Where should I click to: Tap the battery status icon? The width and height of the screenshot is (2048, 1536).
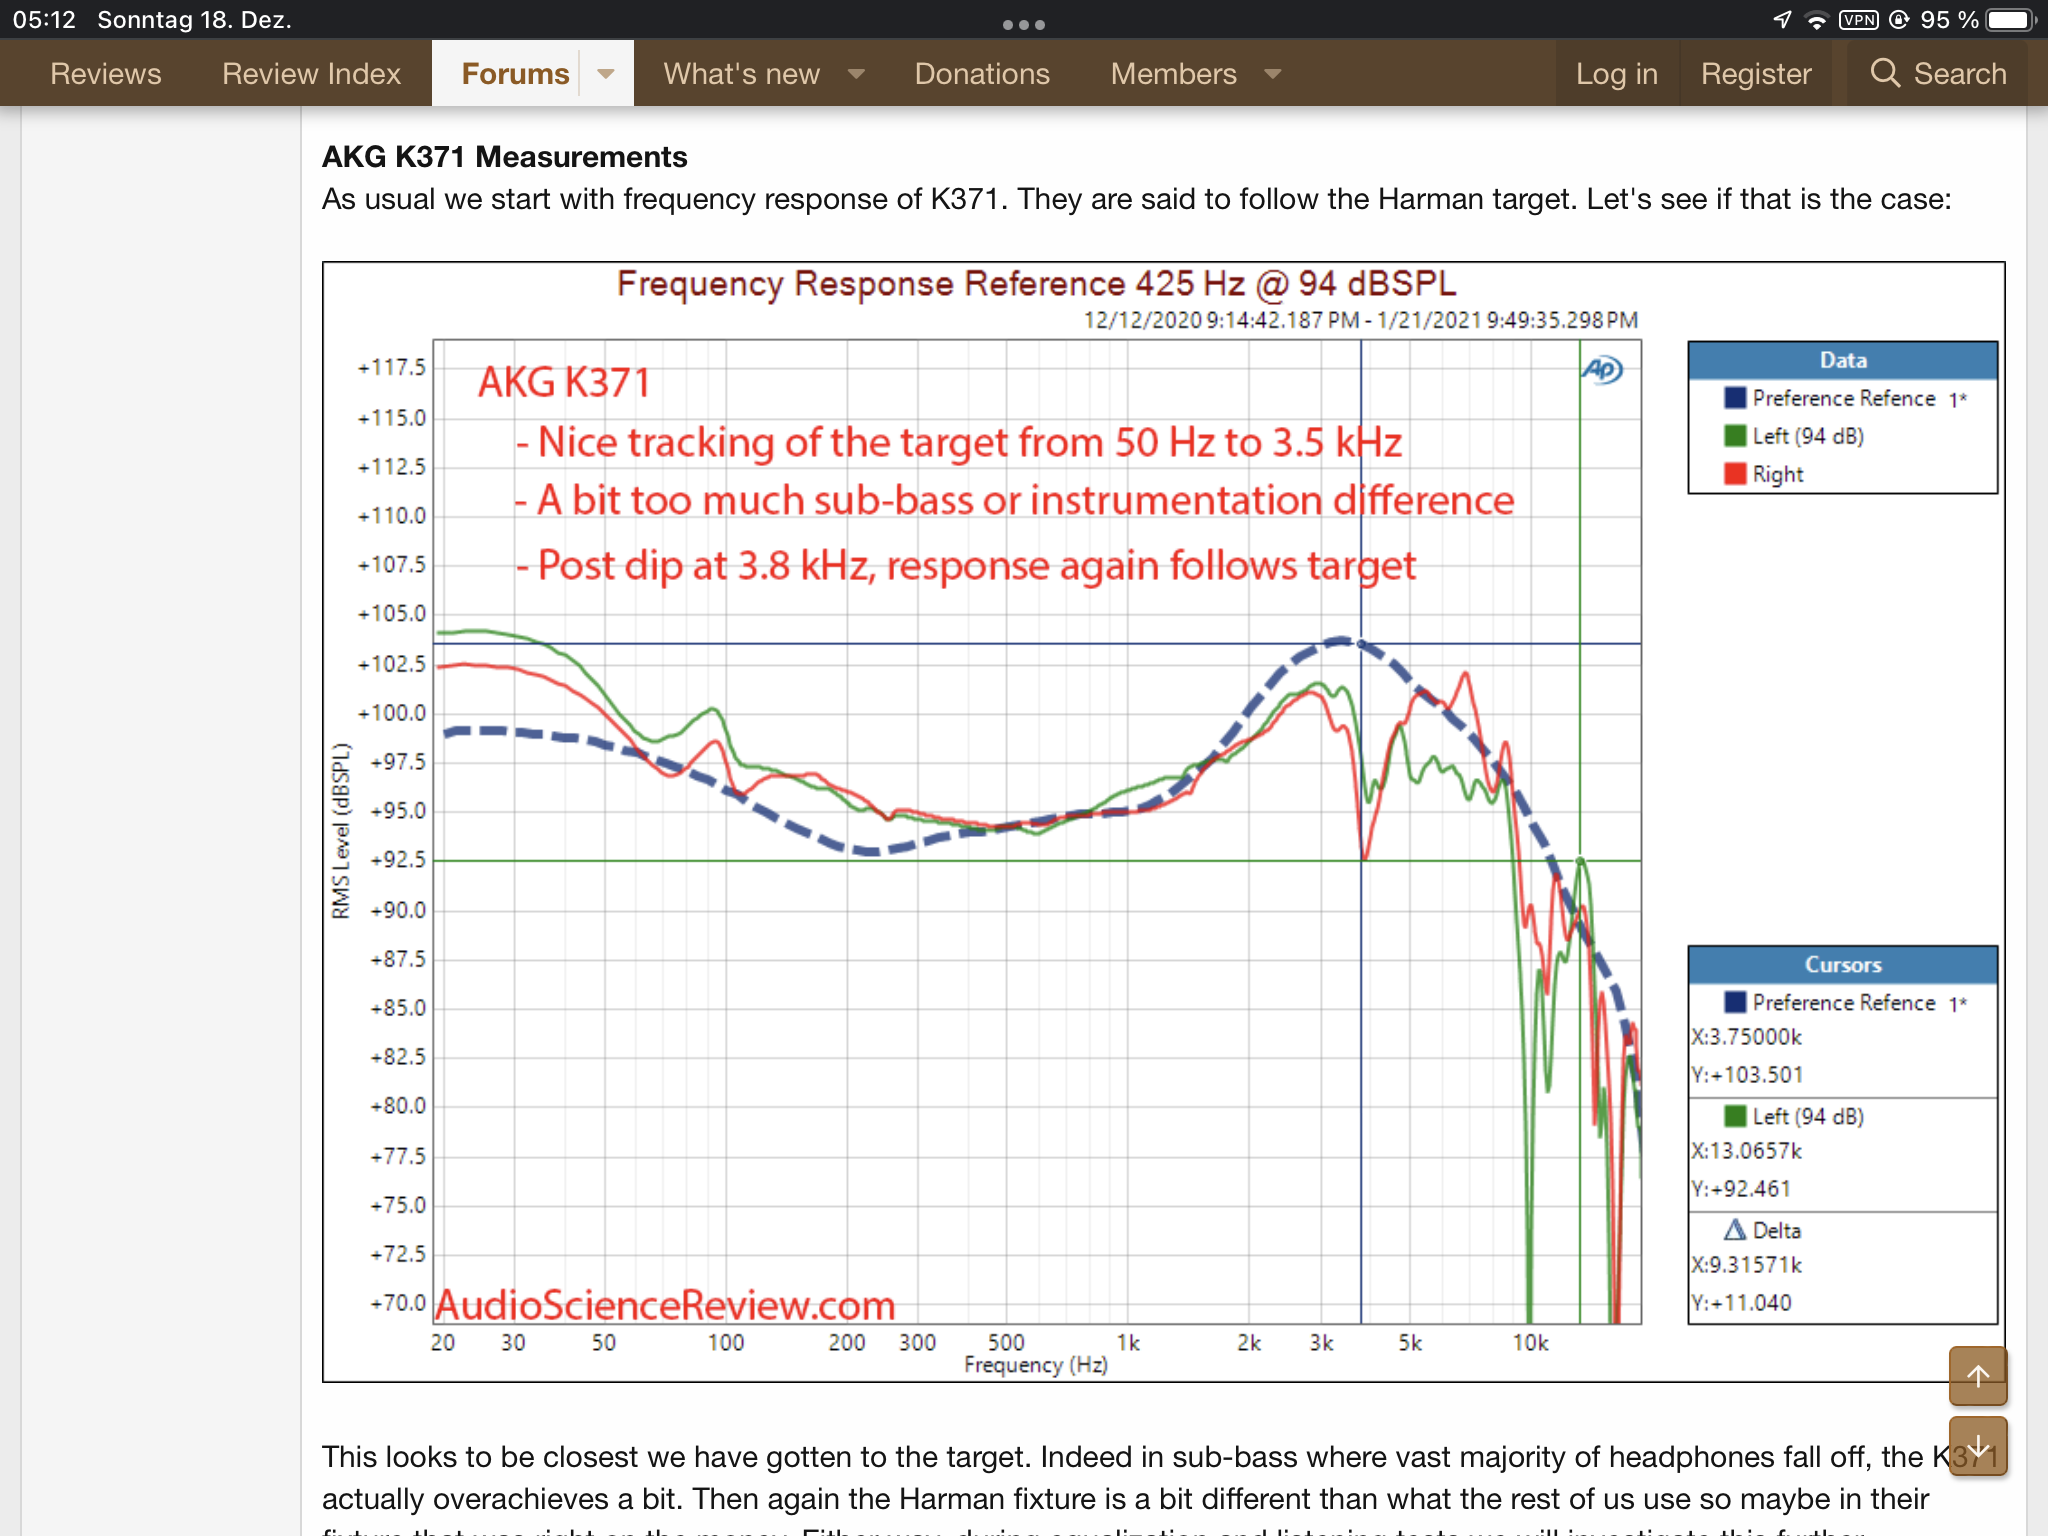coord(2011,20)
